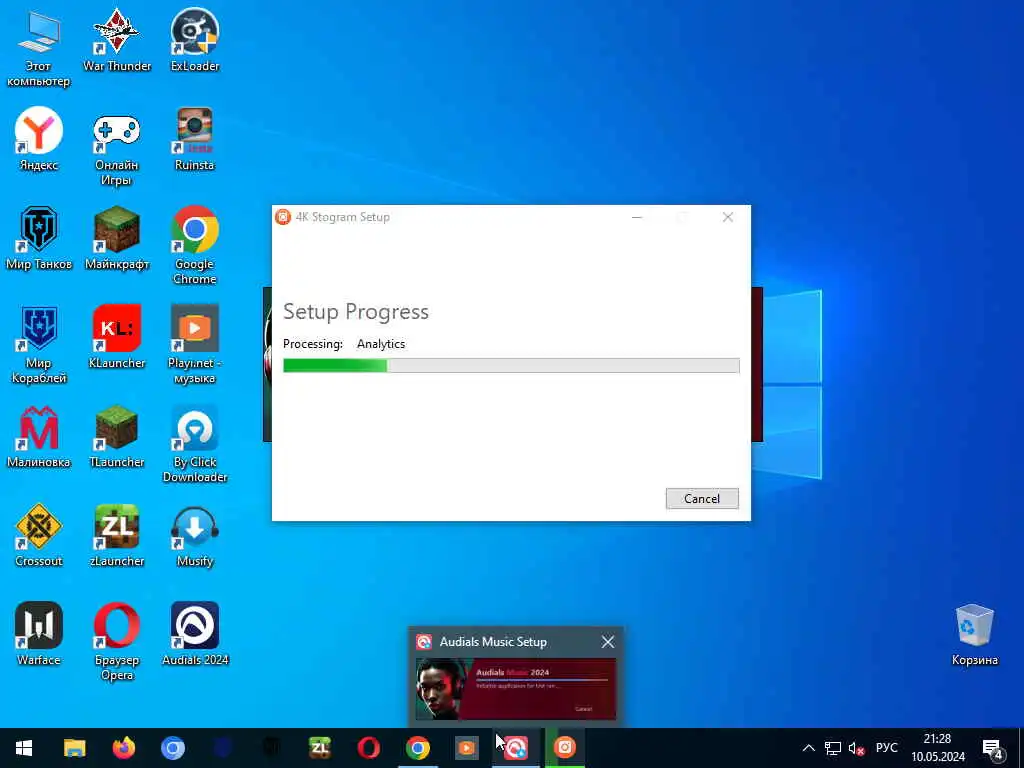Screen dimensions: 1024x768
Task: Launch the TLauncher desktop icon
Action: 117,437
